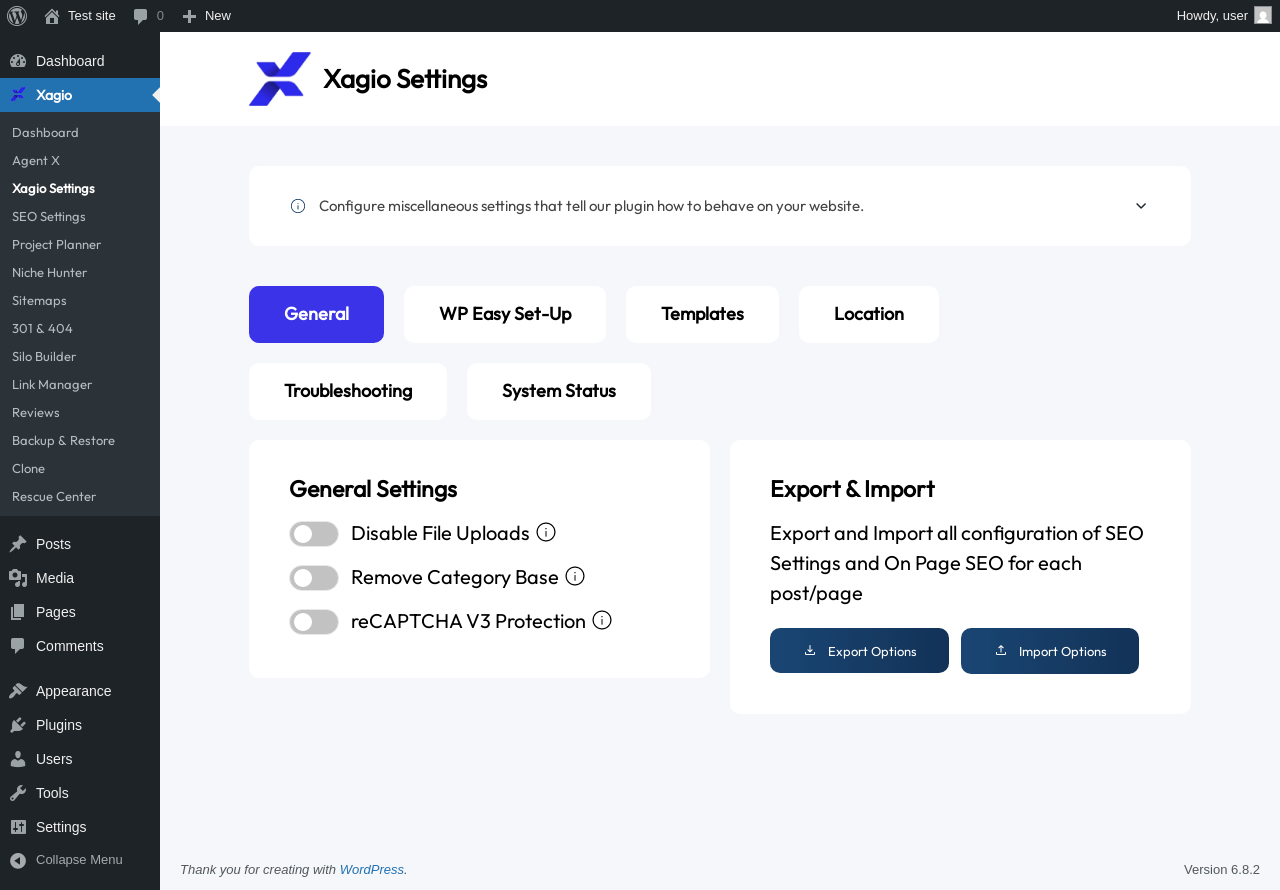Show info for Remove Category Base

(575, 576)
